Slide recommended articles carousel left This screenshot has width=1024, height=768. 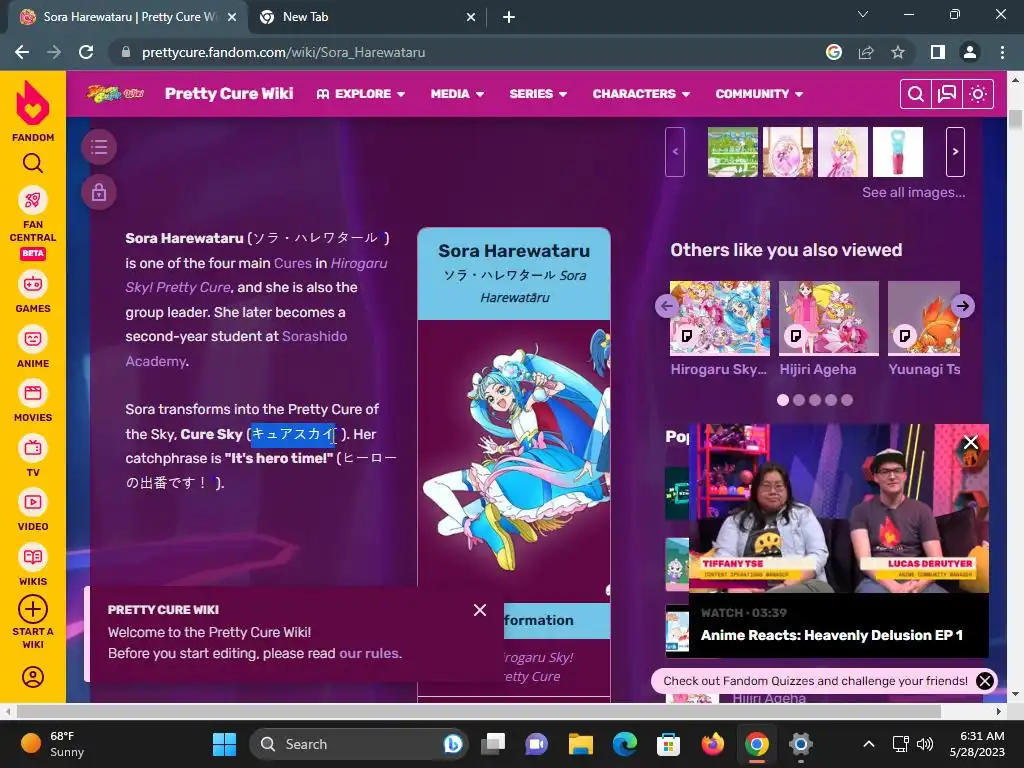(667, 306)
